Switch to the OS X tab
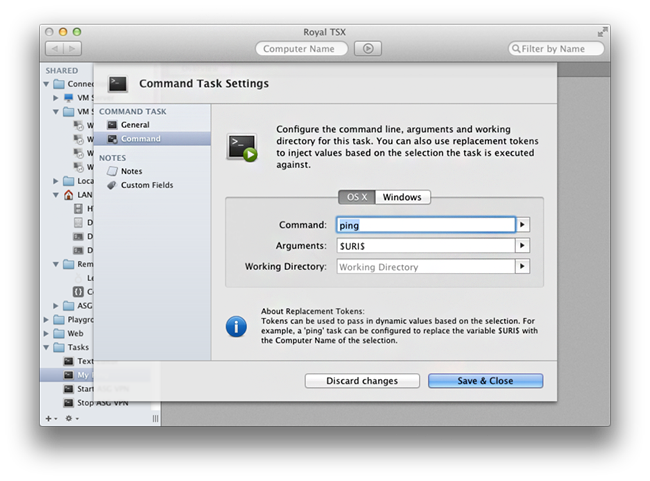 pos(357,197)
